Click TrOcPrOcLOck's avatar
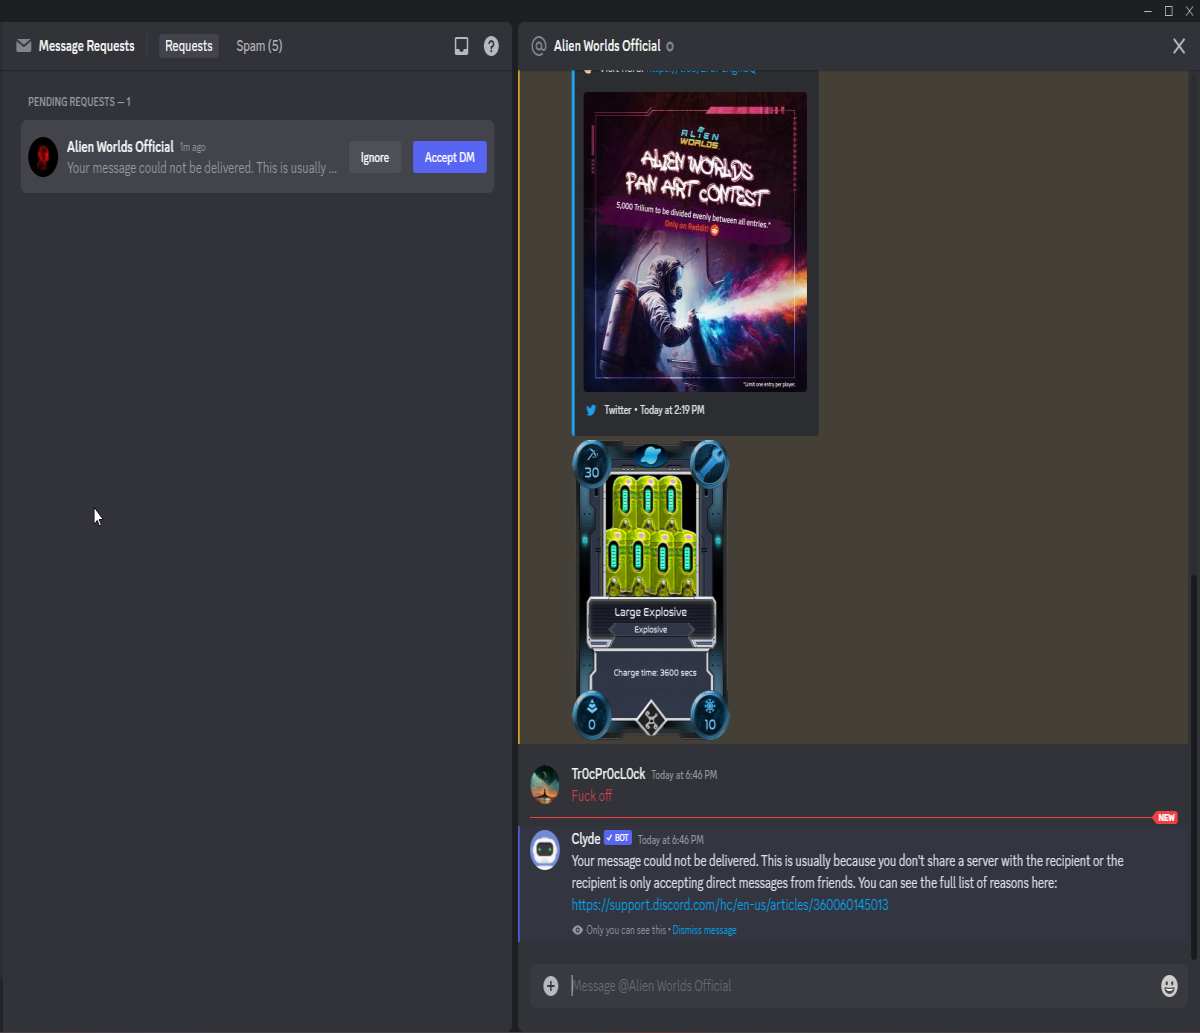 tap(545, 785)
